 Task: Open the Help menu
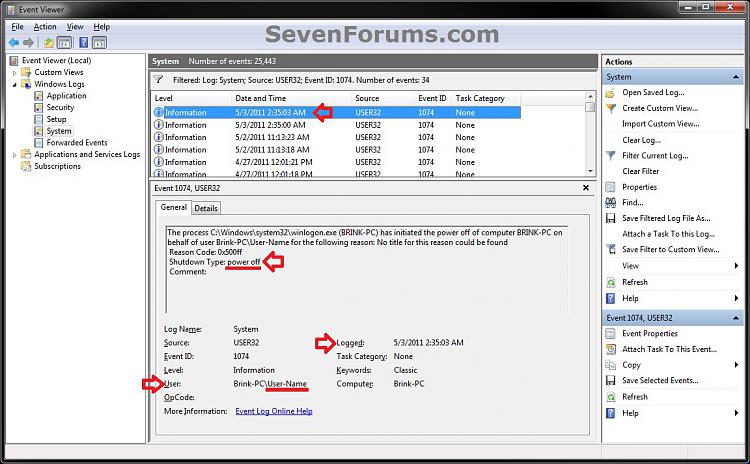click(101, 27)
